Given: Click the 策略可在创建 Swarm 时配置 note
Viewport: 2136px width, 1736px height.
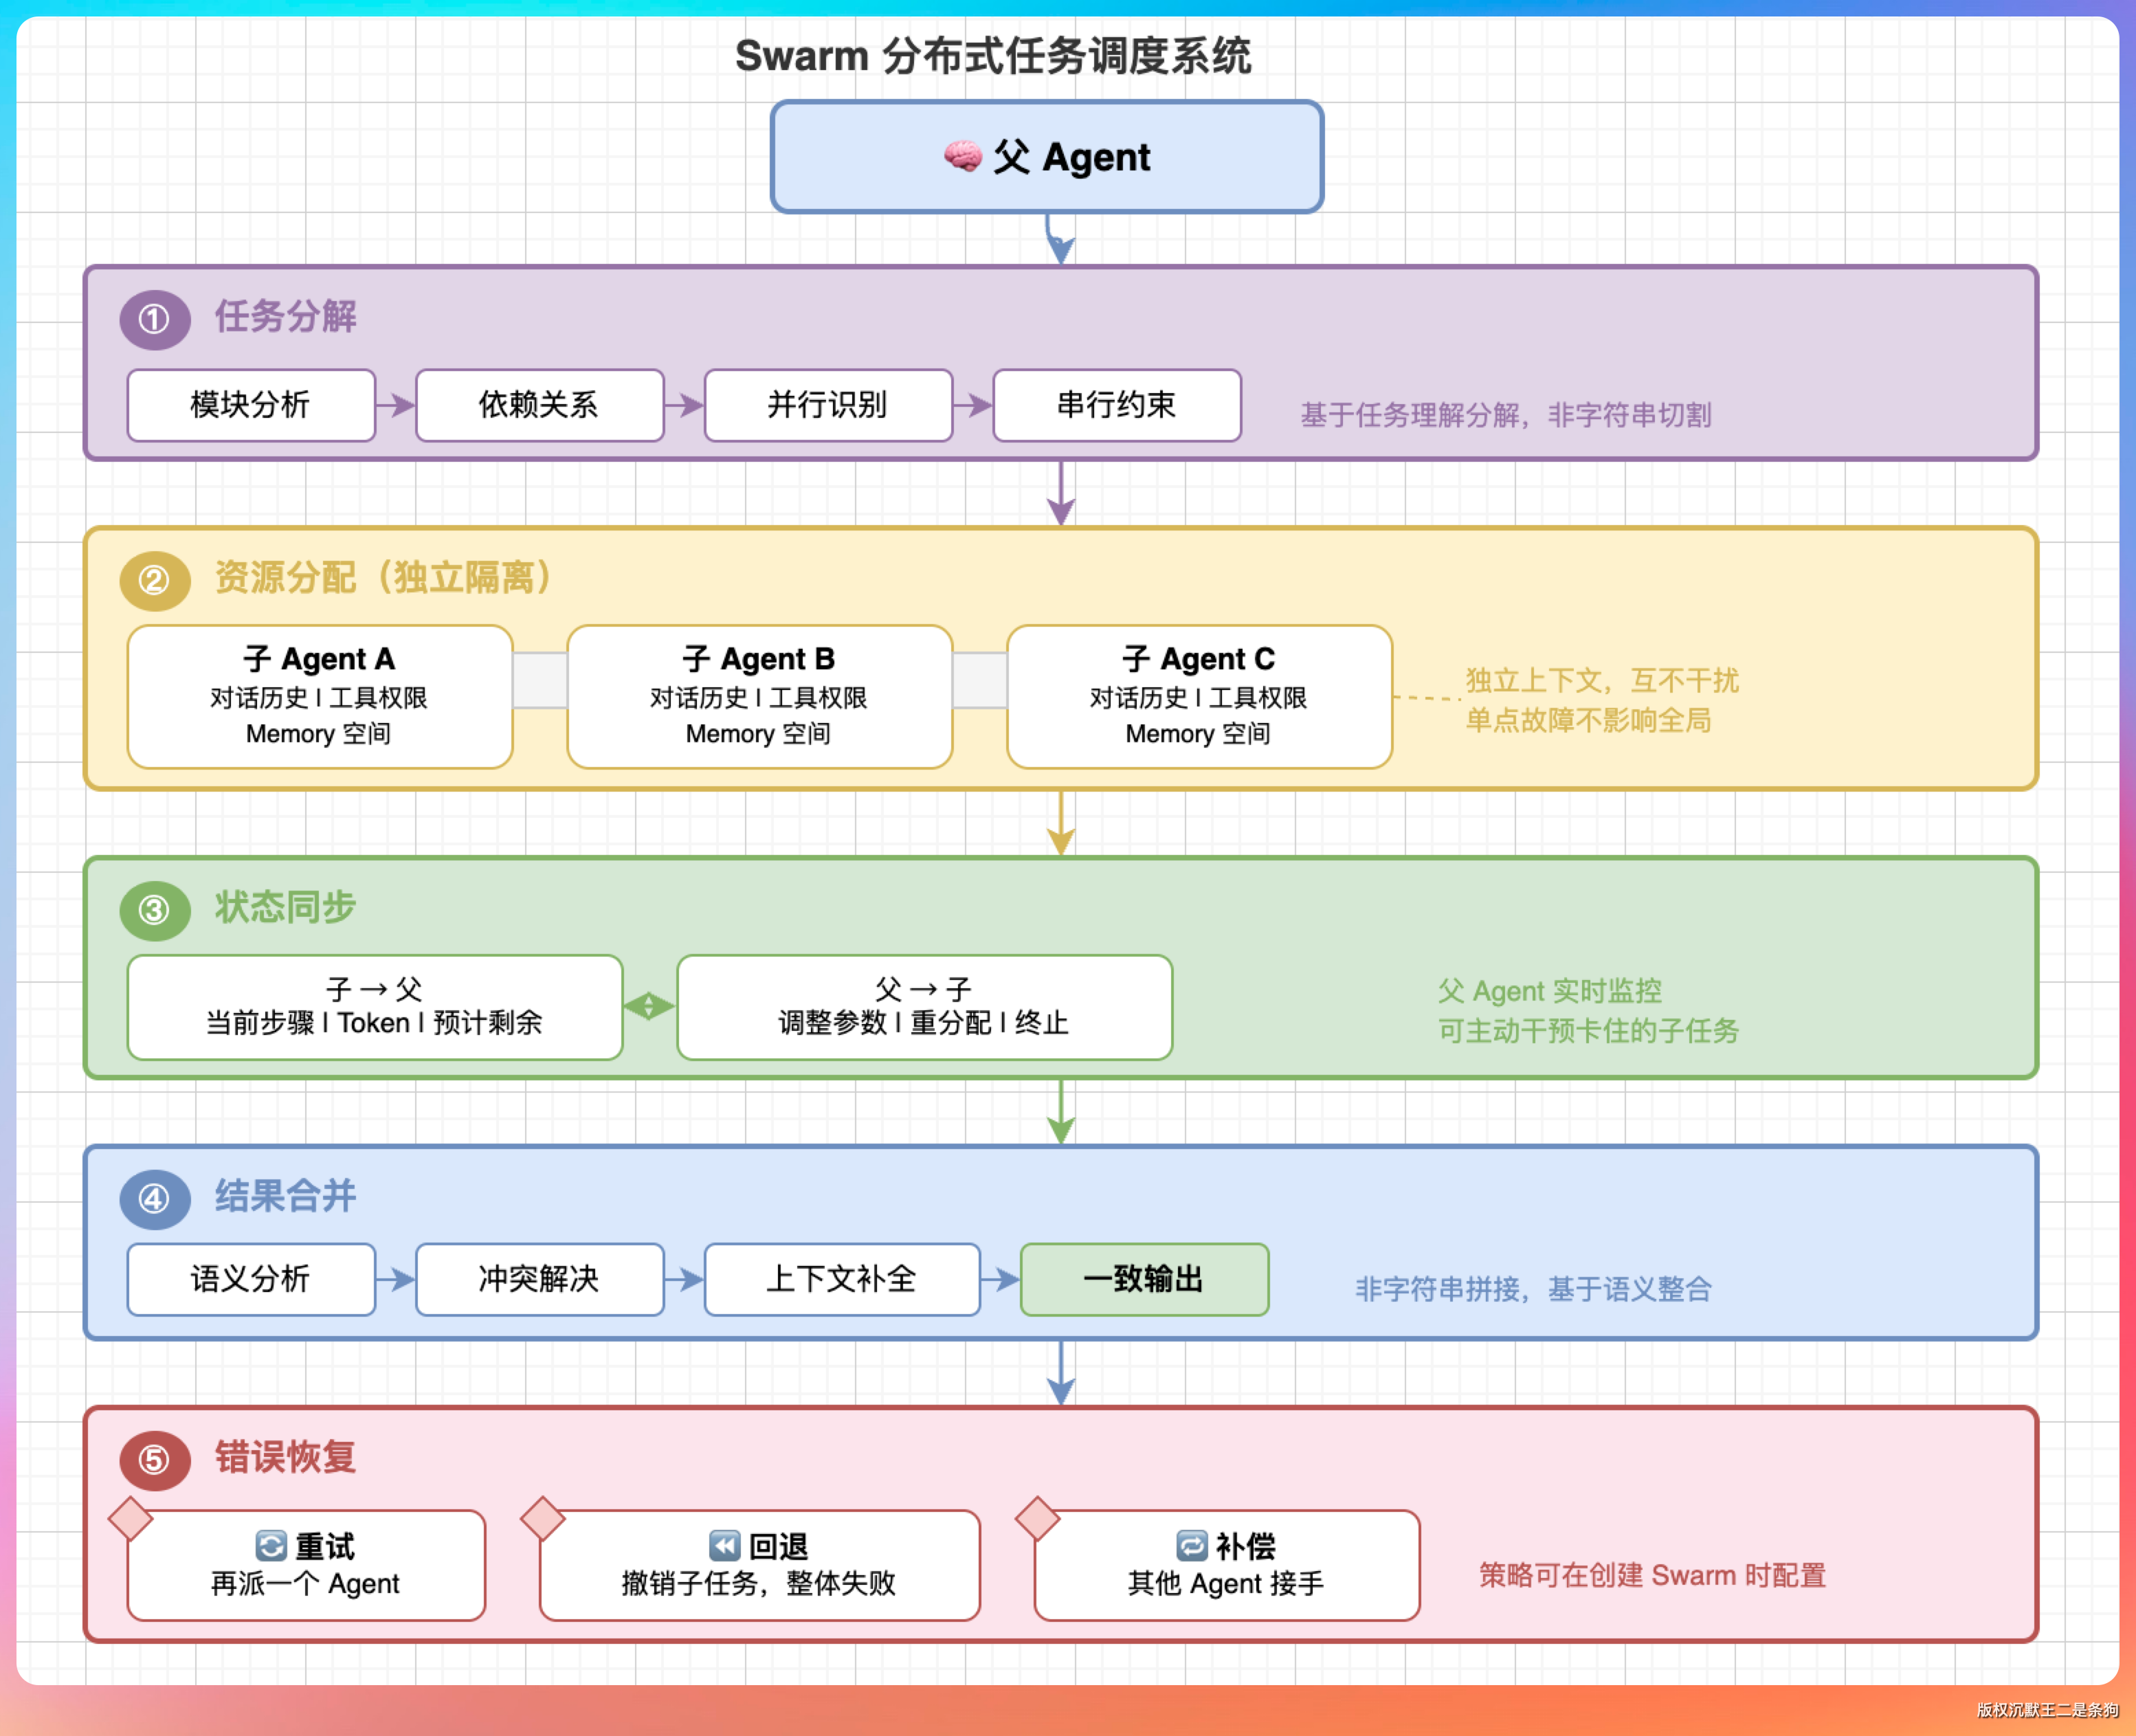Looking at the screenshot, I should [1652, 1575].
